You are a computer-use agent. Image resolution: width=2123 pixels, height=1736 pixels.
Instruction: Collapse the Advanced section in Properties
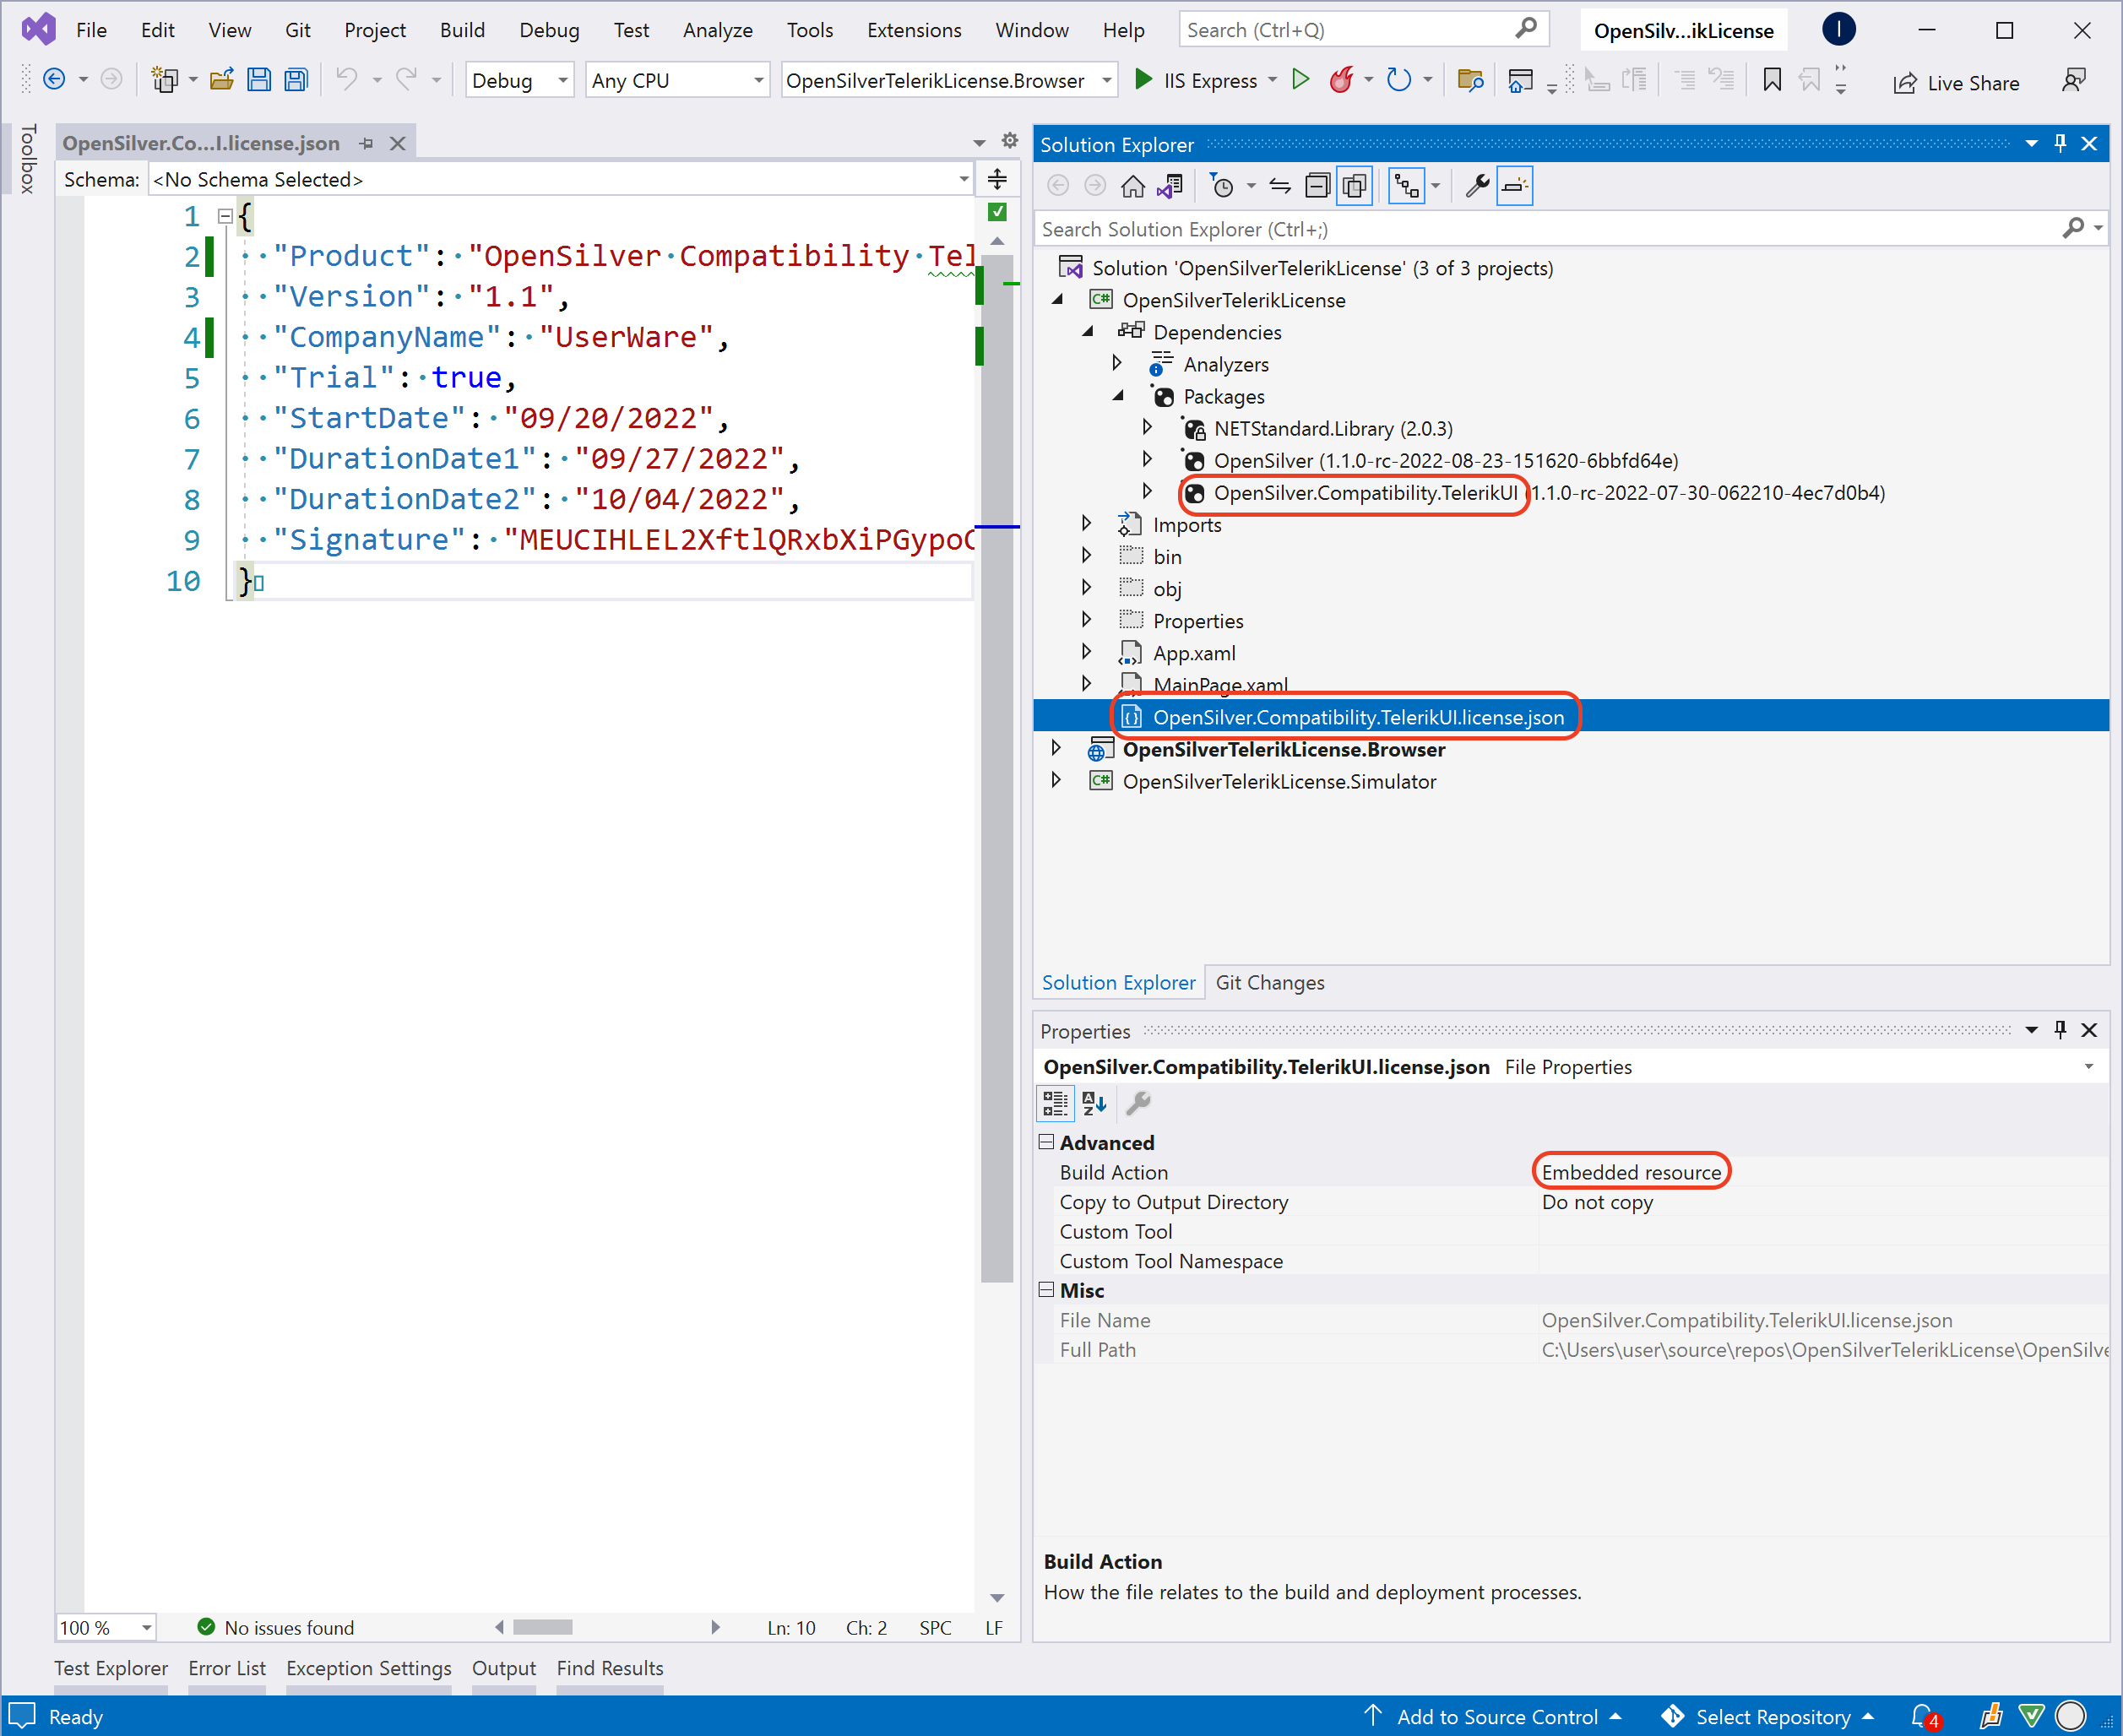[x=1046, y=1142]
